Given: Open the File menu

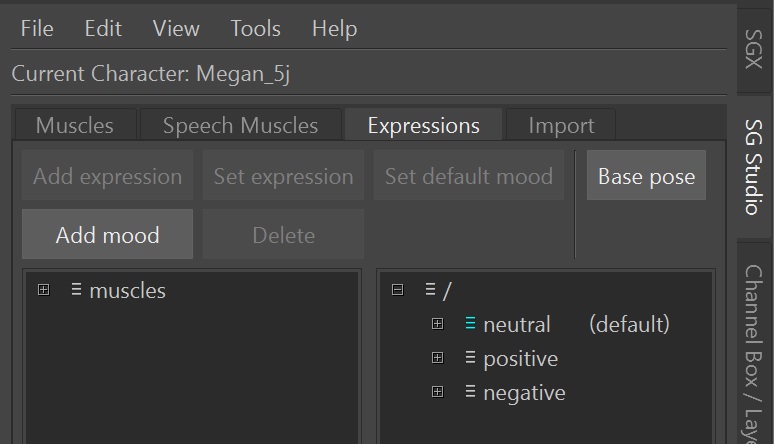Looking at the screenshot, I should click(x=37, y=29).
